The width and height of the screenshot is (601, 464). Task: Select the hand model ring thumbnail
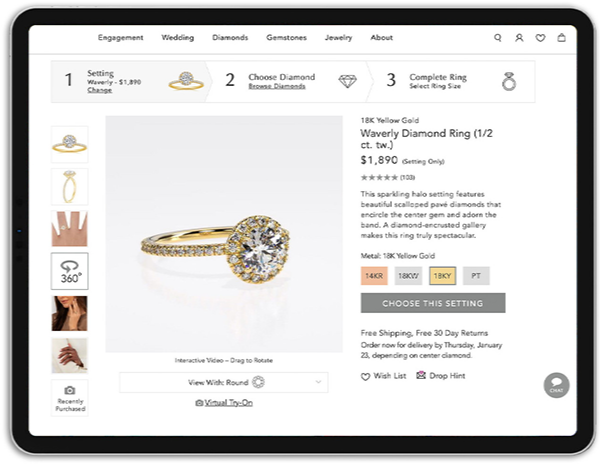(70, 229)
